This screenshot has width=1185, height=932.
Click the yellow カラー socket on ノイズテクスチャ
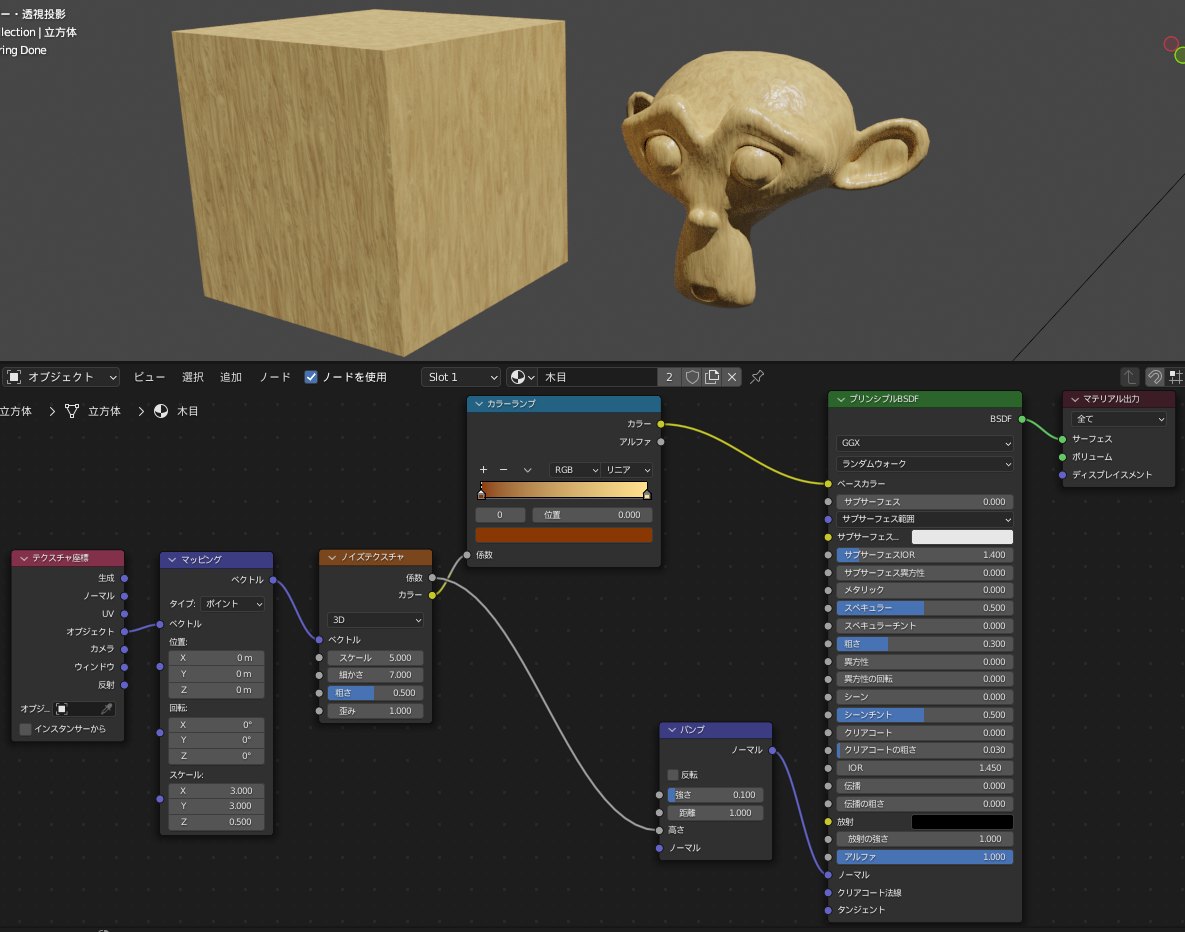pos(432,595)
